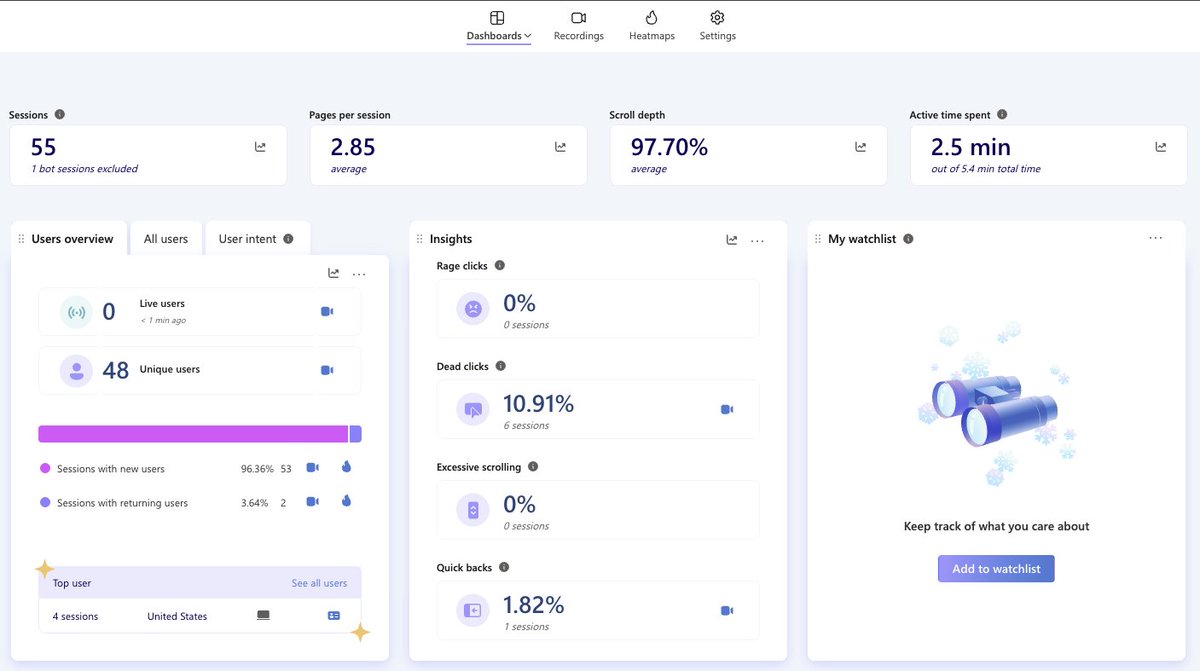Show the My watchlist info tooltip
The width and height of the screenshot is (1200, 671).
click(908, 239)
